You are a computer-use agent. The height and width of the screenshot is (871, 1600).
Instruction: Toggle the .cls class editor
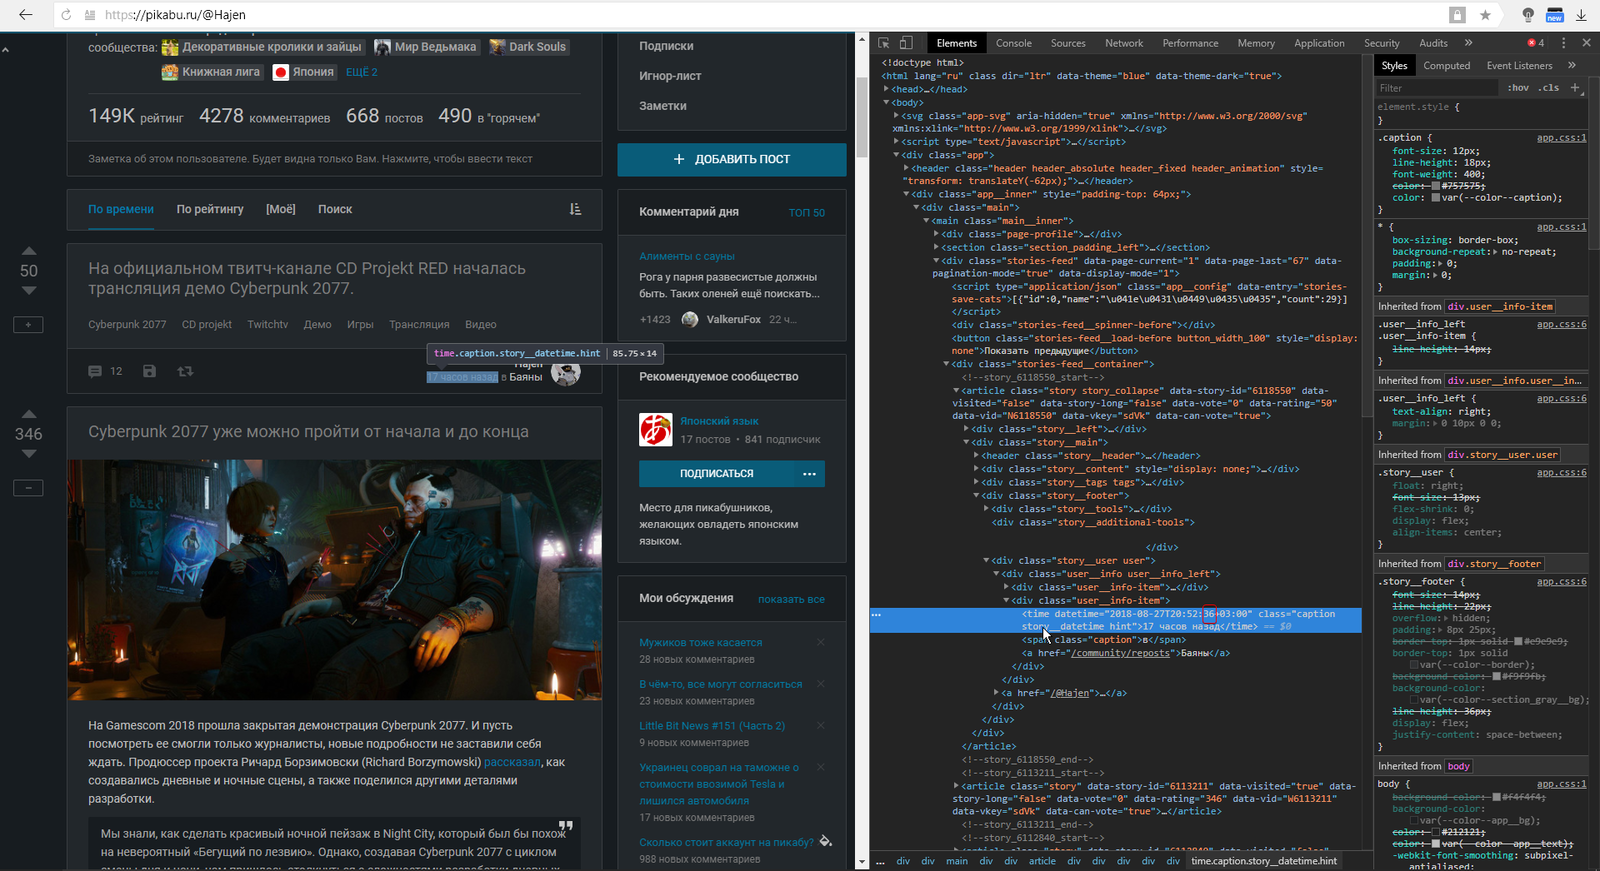coord(1549,88)
